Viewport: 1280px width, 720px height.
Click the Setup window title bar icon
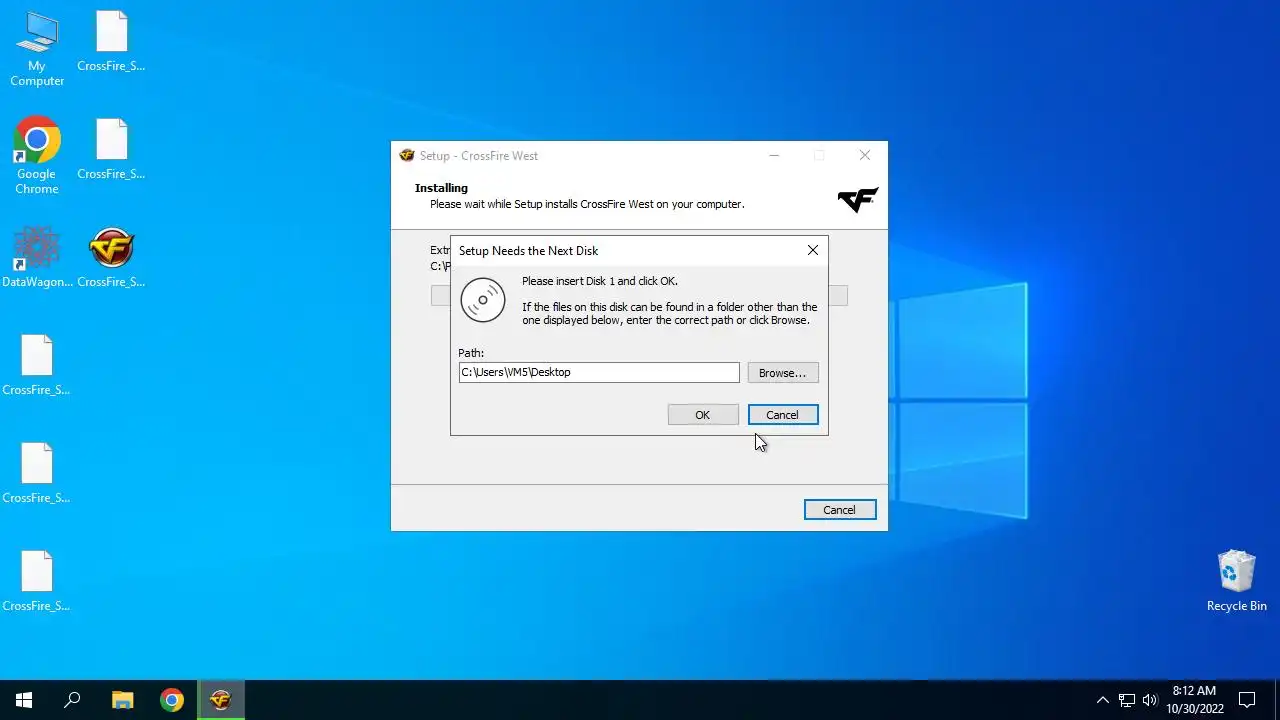pos(407,155)
